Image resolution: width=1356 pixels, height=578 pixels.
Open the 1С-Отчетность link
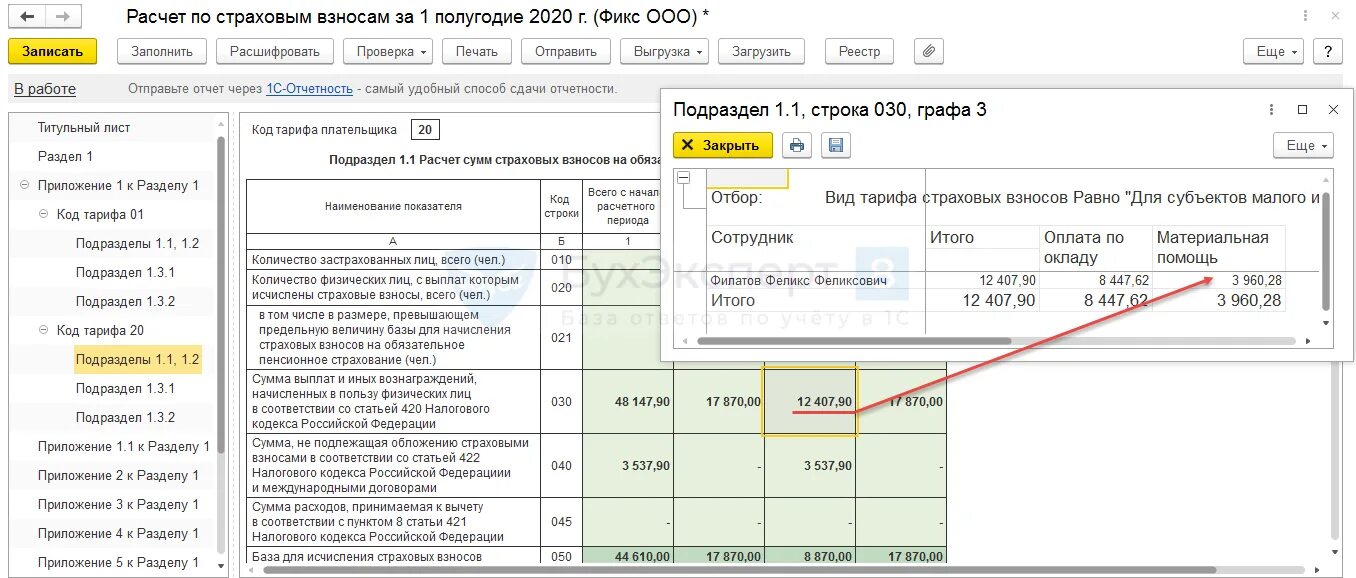[x=309, y=89]
